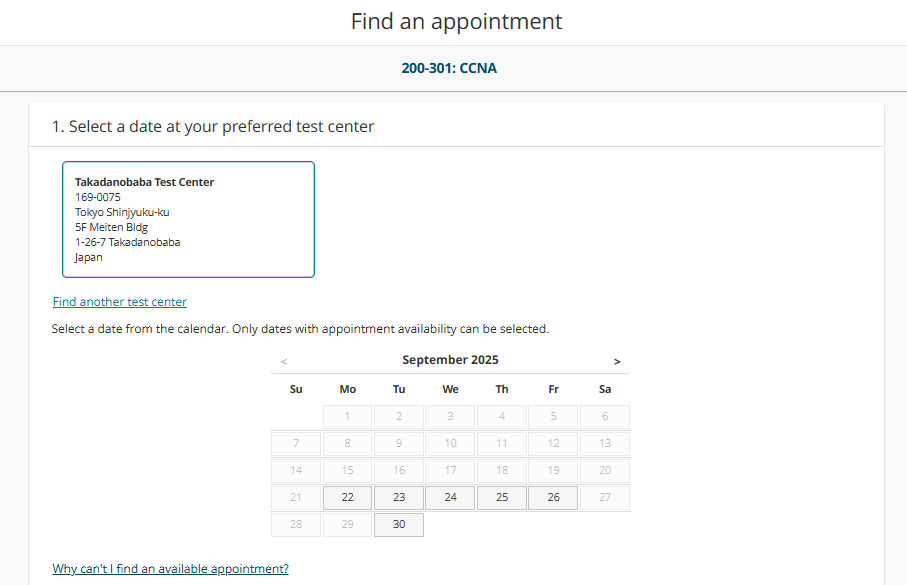Click the Mo weekday column header
907x585 pixels.
point(347,389)
